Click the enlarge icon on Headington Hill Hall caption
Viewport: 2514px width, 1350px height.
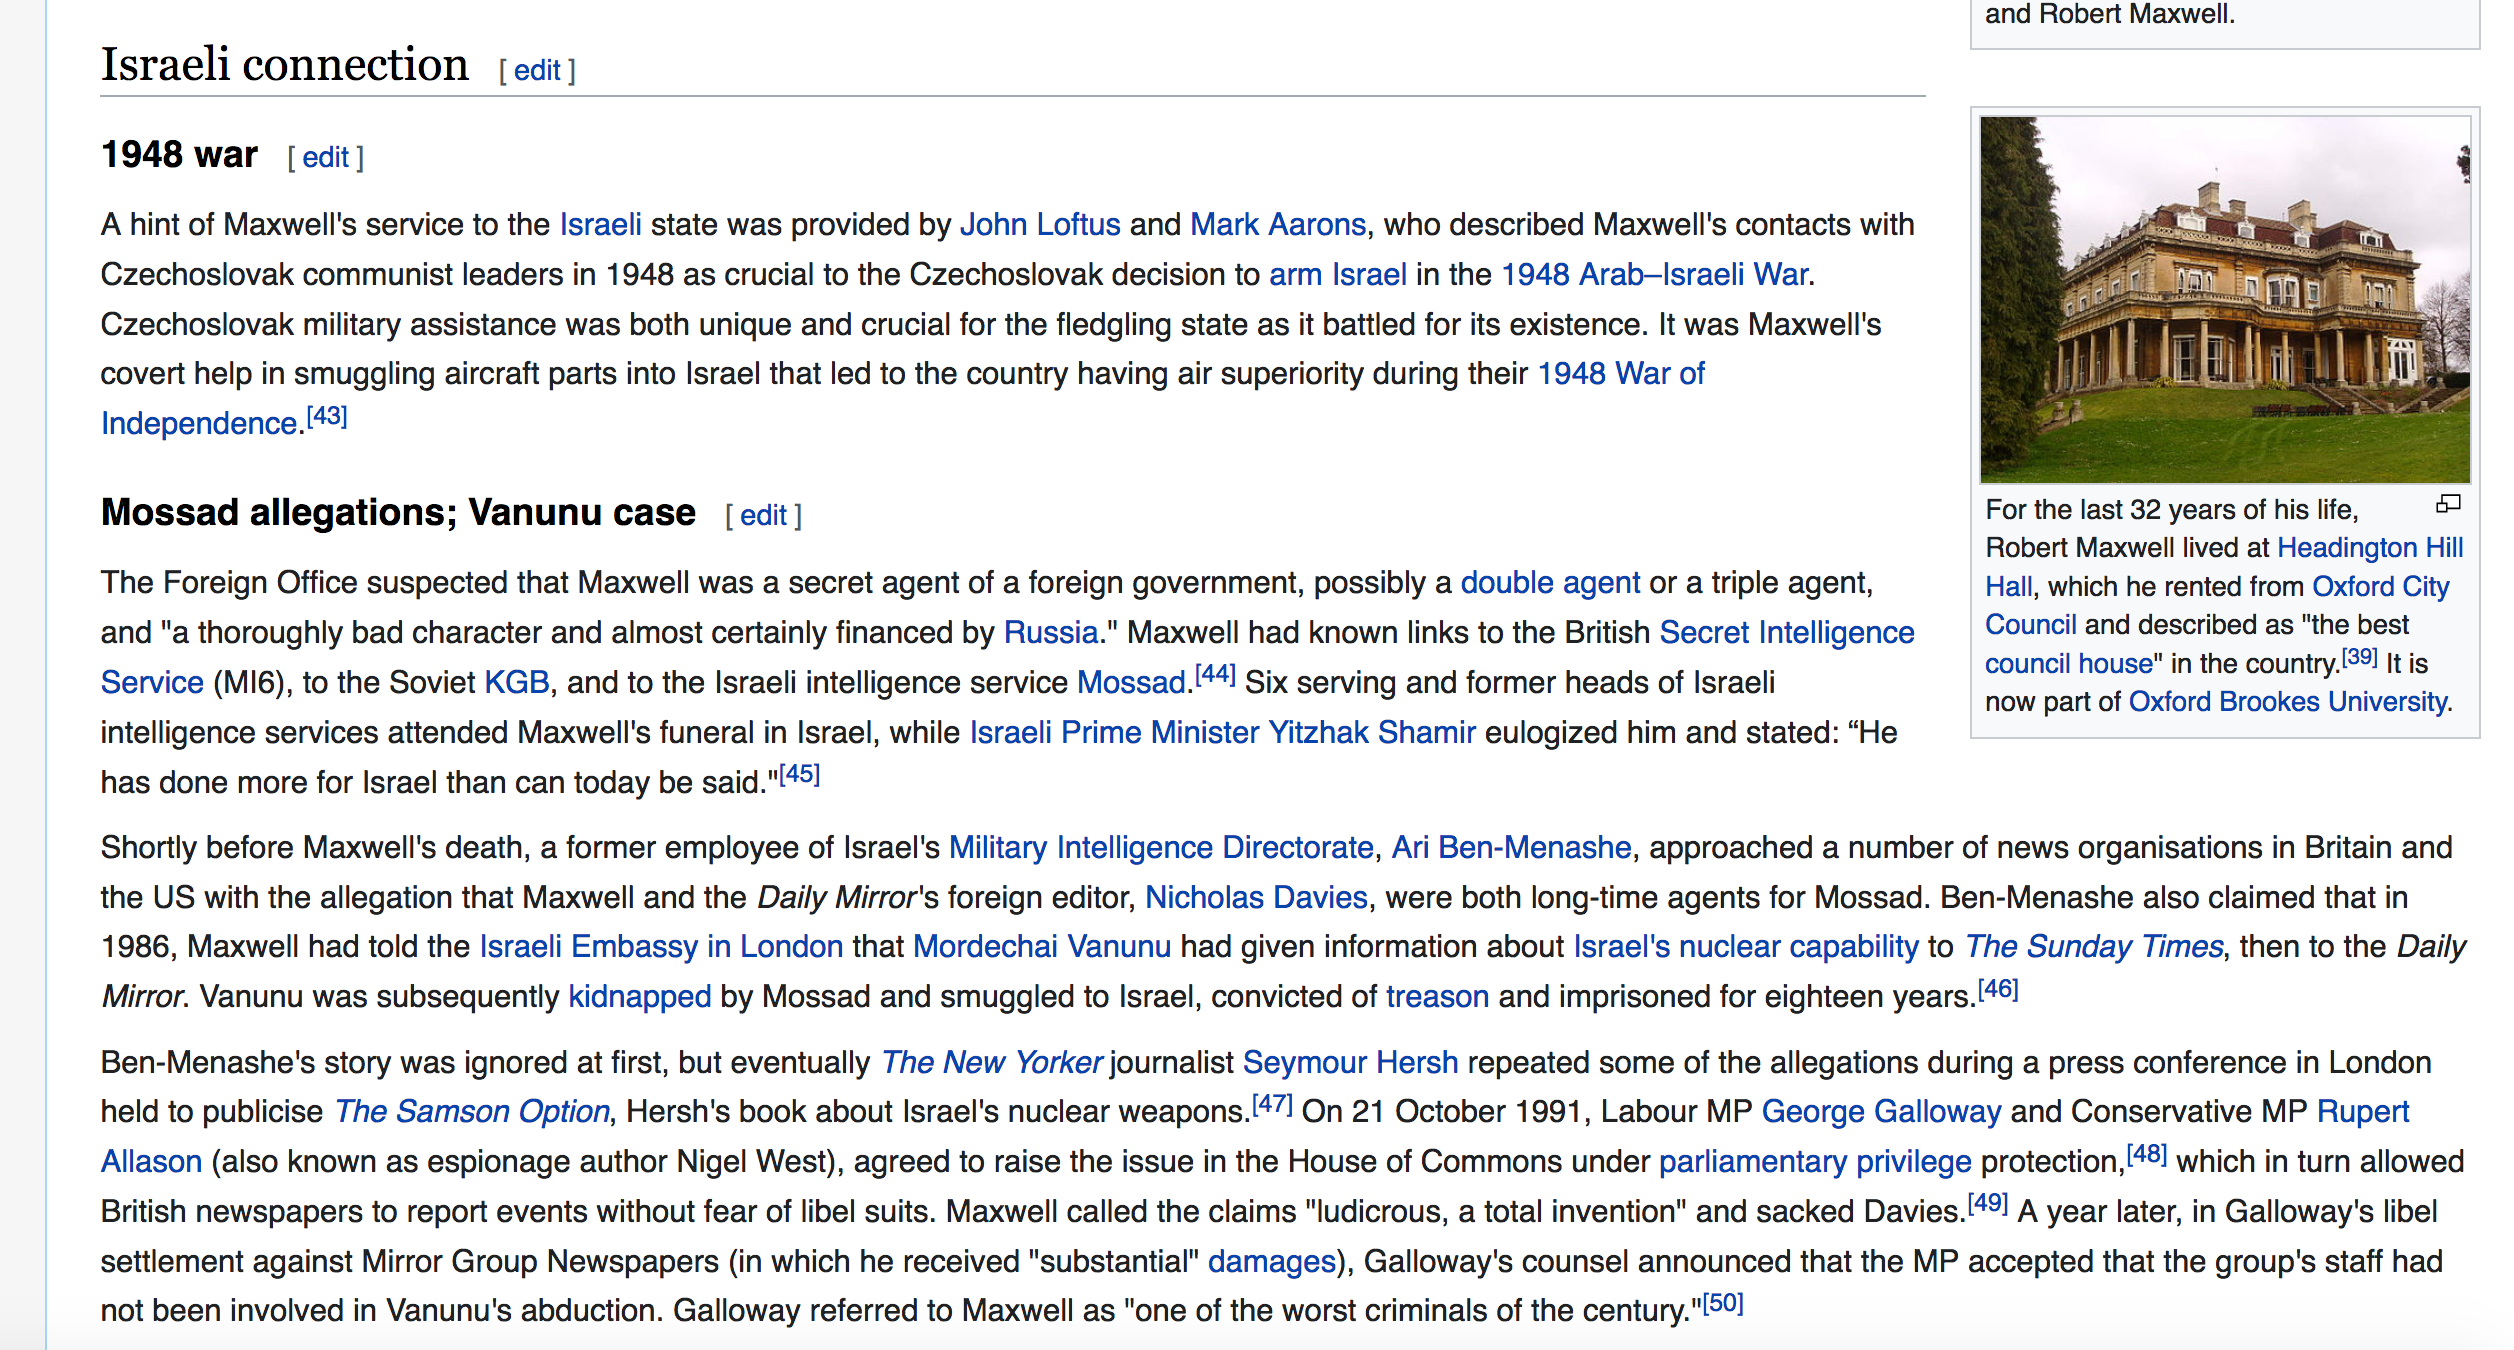2448,505
